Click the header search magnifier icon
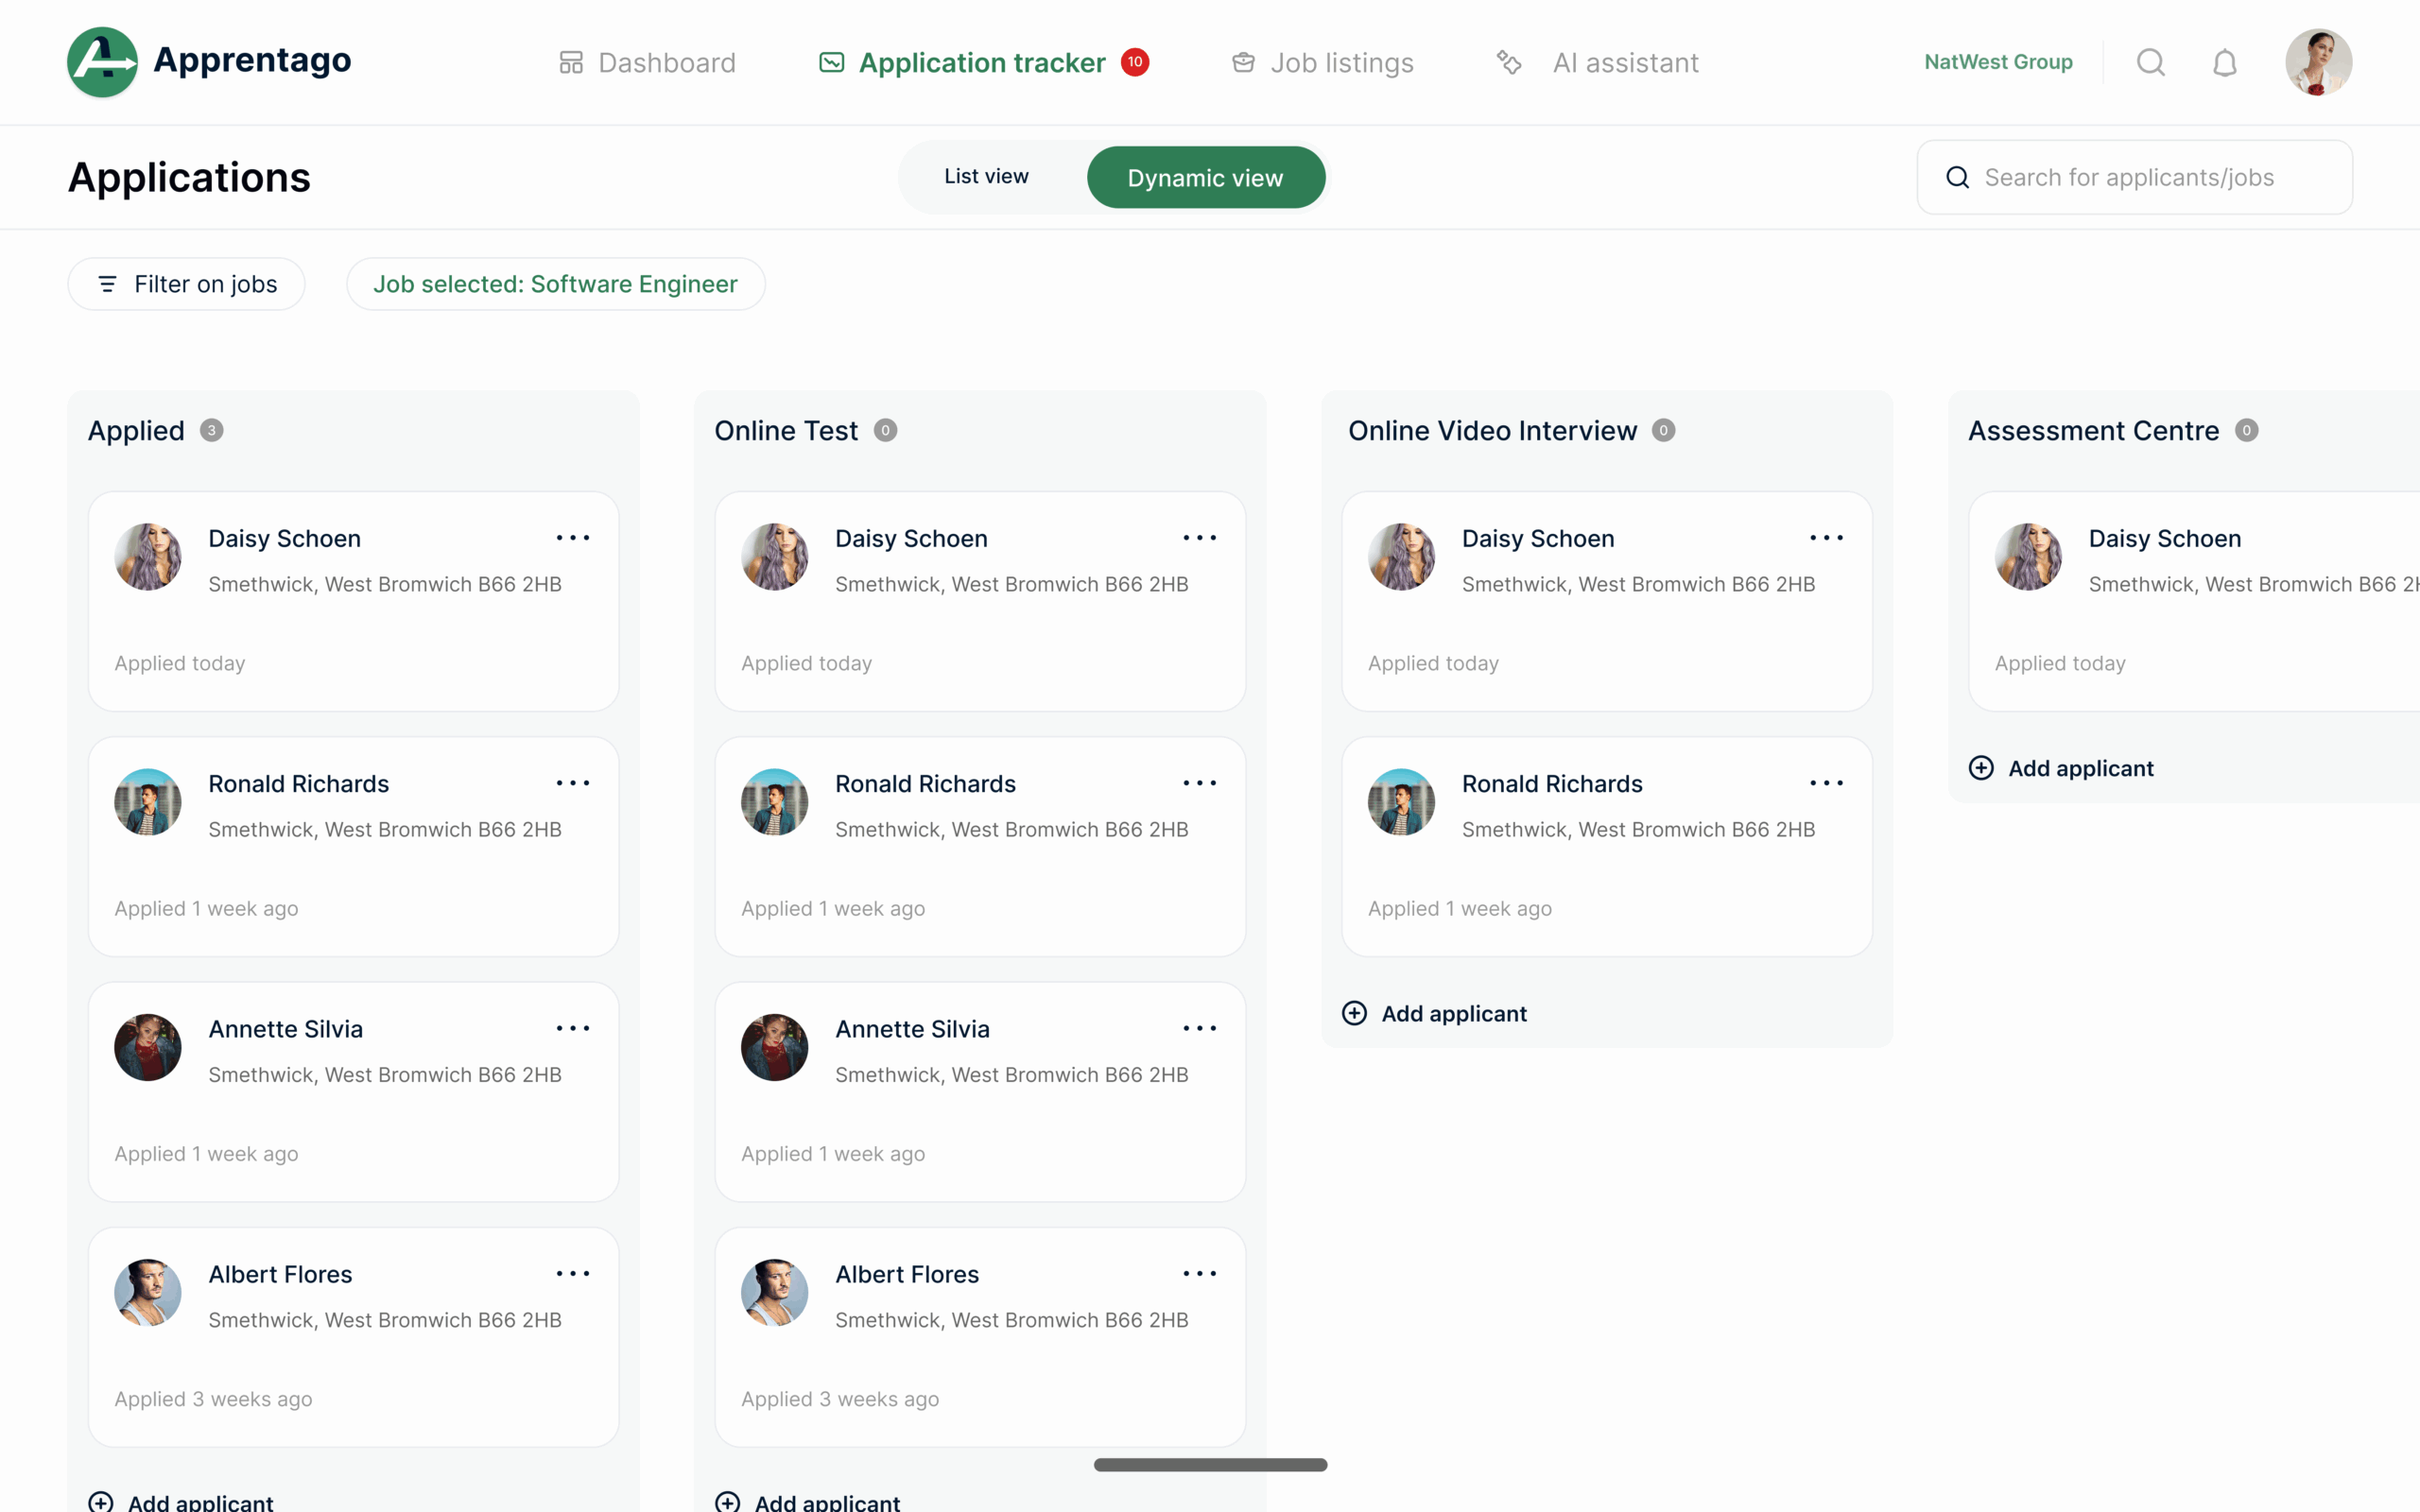2420x1512 pixels. [2150, 63]
